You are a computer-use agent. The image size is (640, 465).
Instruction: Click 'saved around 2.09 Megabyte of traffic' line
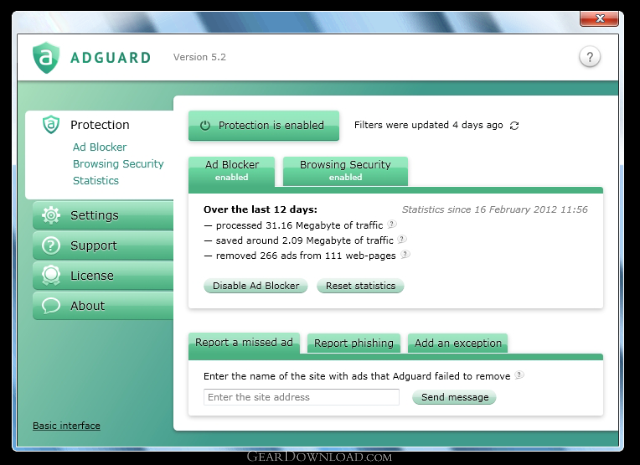[304, 240]
